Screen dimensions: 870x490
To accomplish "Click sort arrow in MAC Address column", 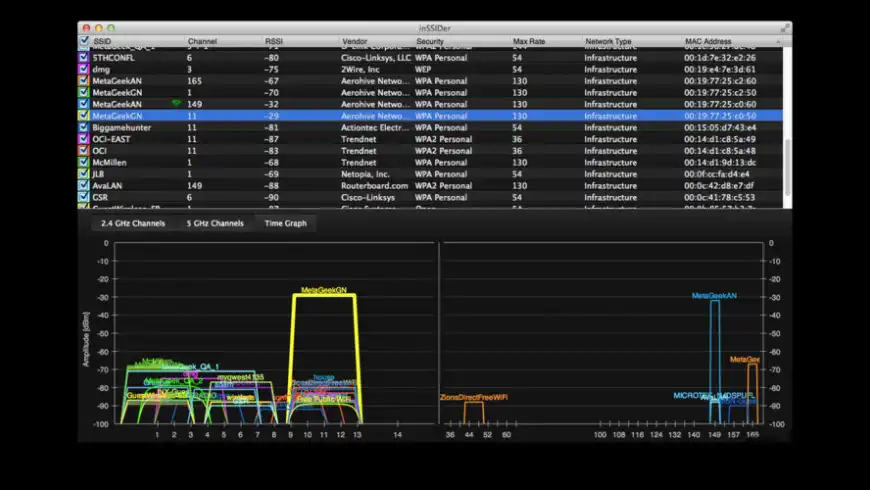I will (x=778, y=42).
